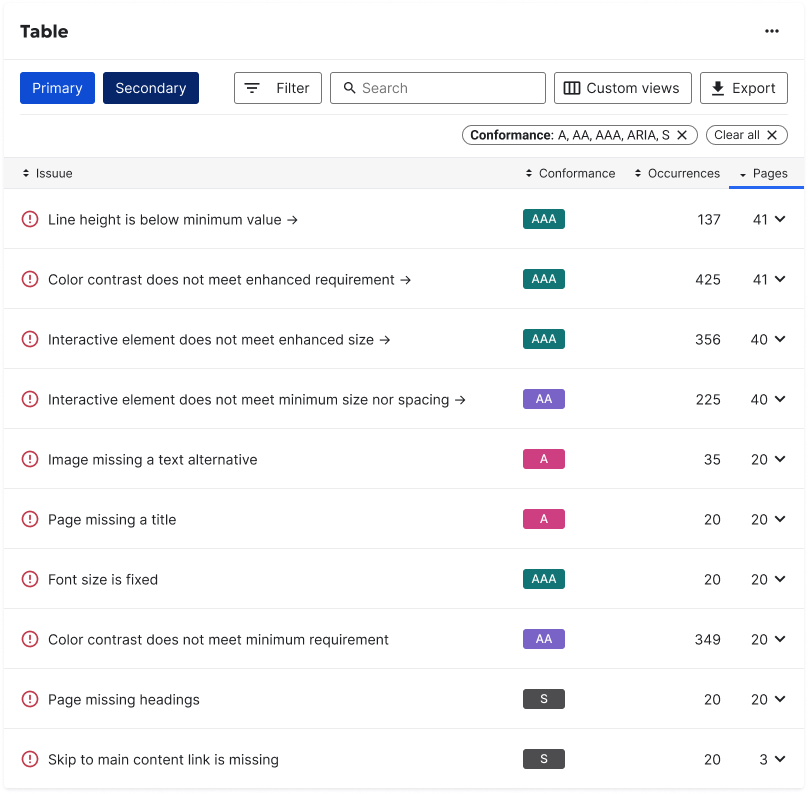
Task: Open Color contrast enhanced requirement issue link
Action: point(229,280)
